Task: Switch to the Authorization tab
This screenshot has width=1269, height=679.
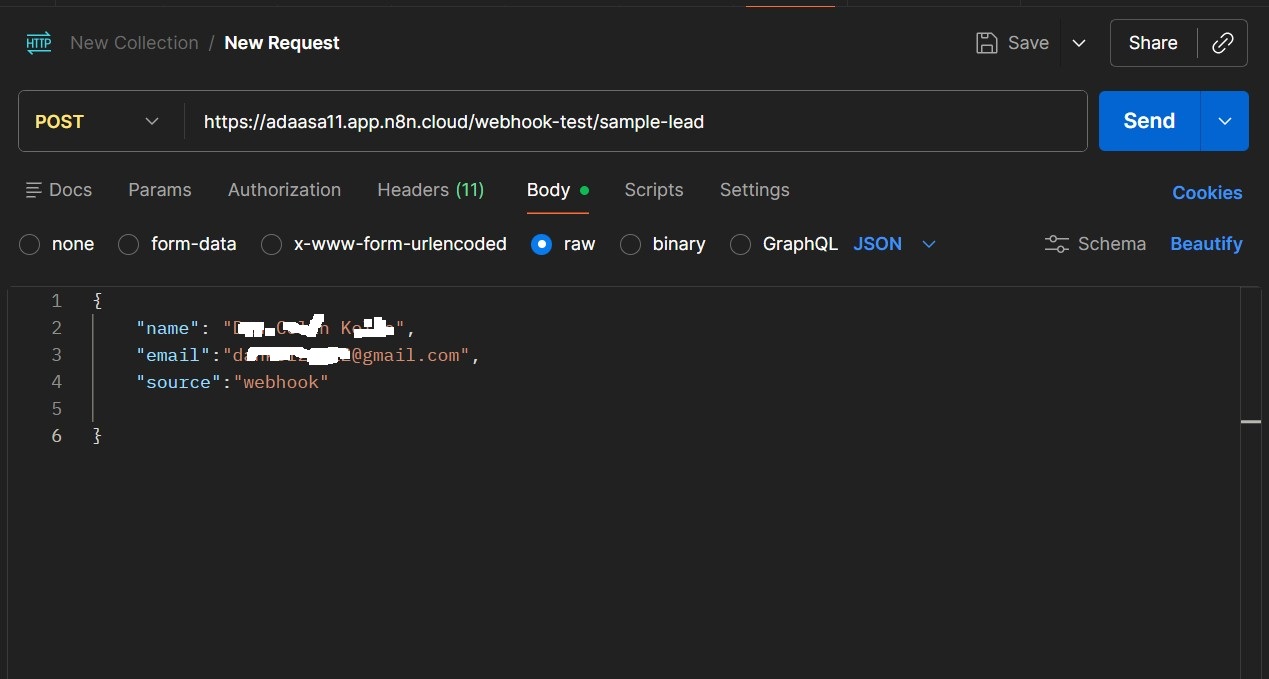Action: [284, 190]
